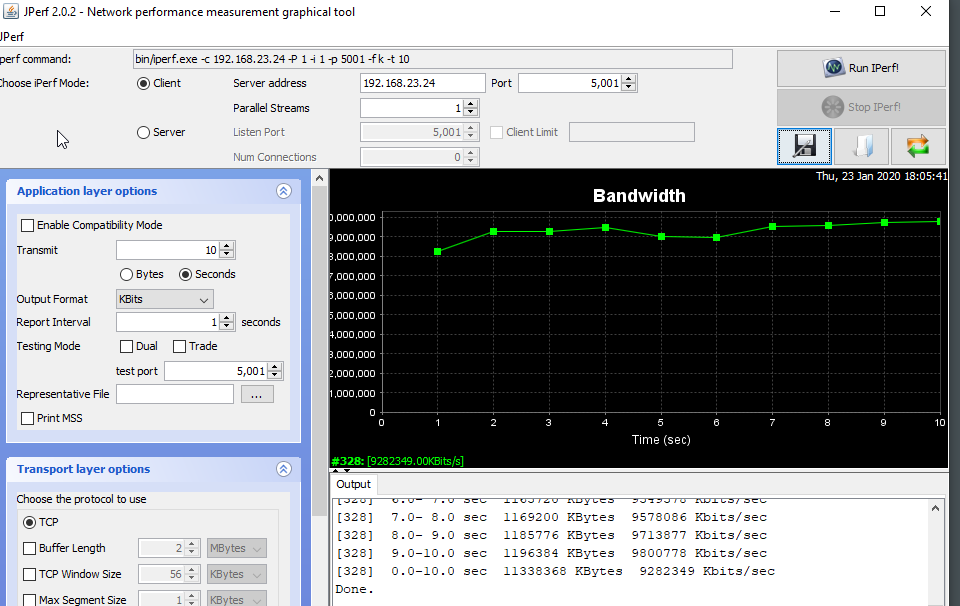960x606 pixels.
Task: Adjust the test port stepper
Action: tap(275, 371)
